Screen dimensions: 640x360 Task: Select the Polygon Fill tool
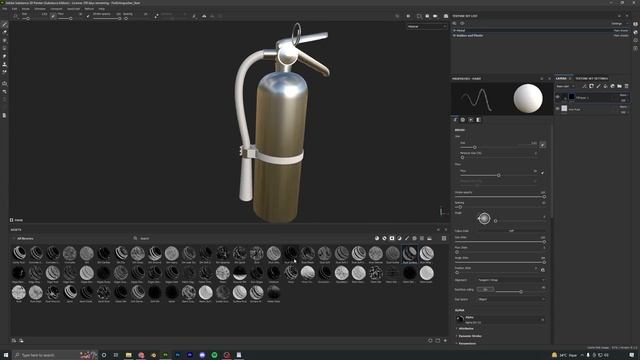(x=4, y=48)
